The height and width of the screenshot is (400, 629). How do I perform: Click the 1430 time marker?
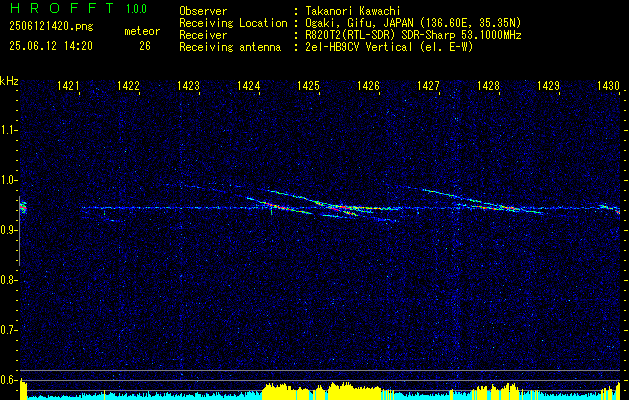(608, 85)
